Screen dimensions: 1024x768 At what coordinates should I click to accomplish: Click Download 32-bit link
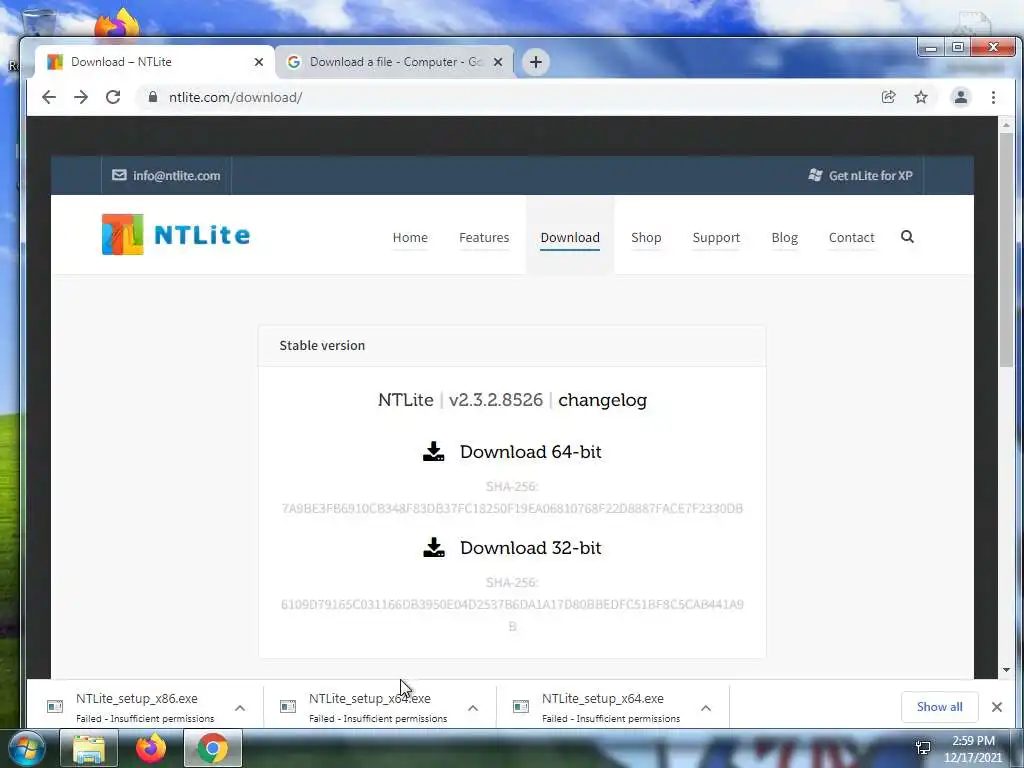[x=530, y=548]
